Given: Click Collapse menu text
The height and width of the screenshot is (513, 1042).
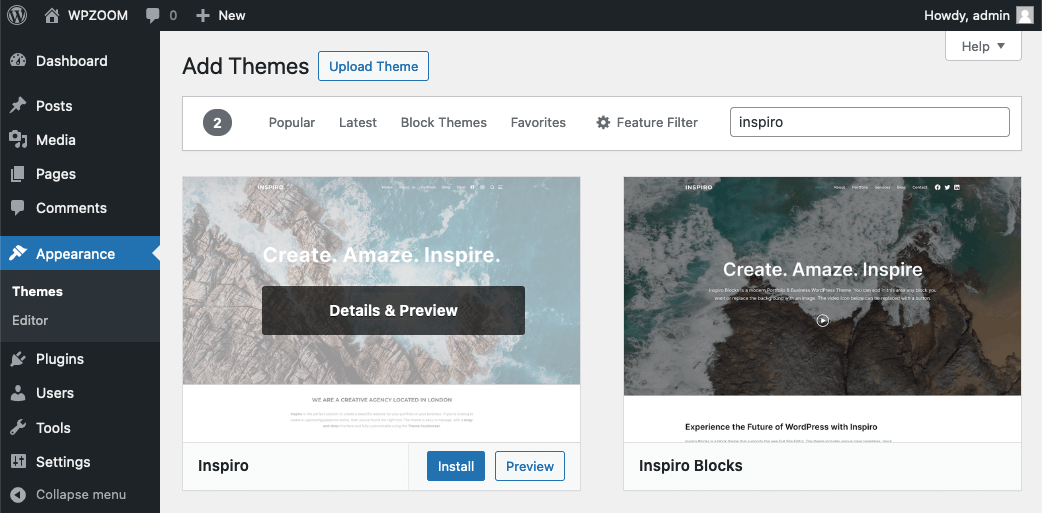Looking at the screenshot, I should click(81, 494).
